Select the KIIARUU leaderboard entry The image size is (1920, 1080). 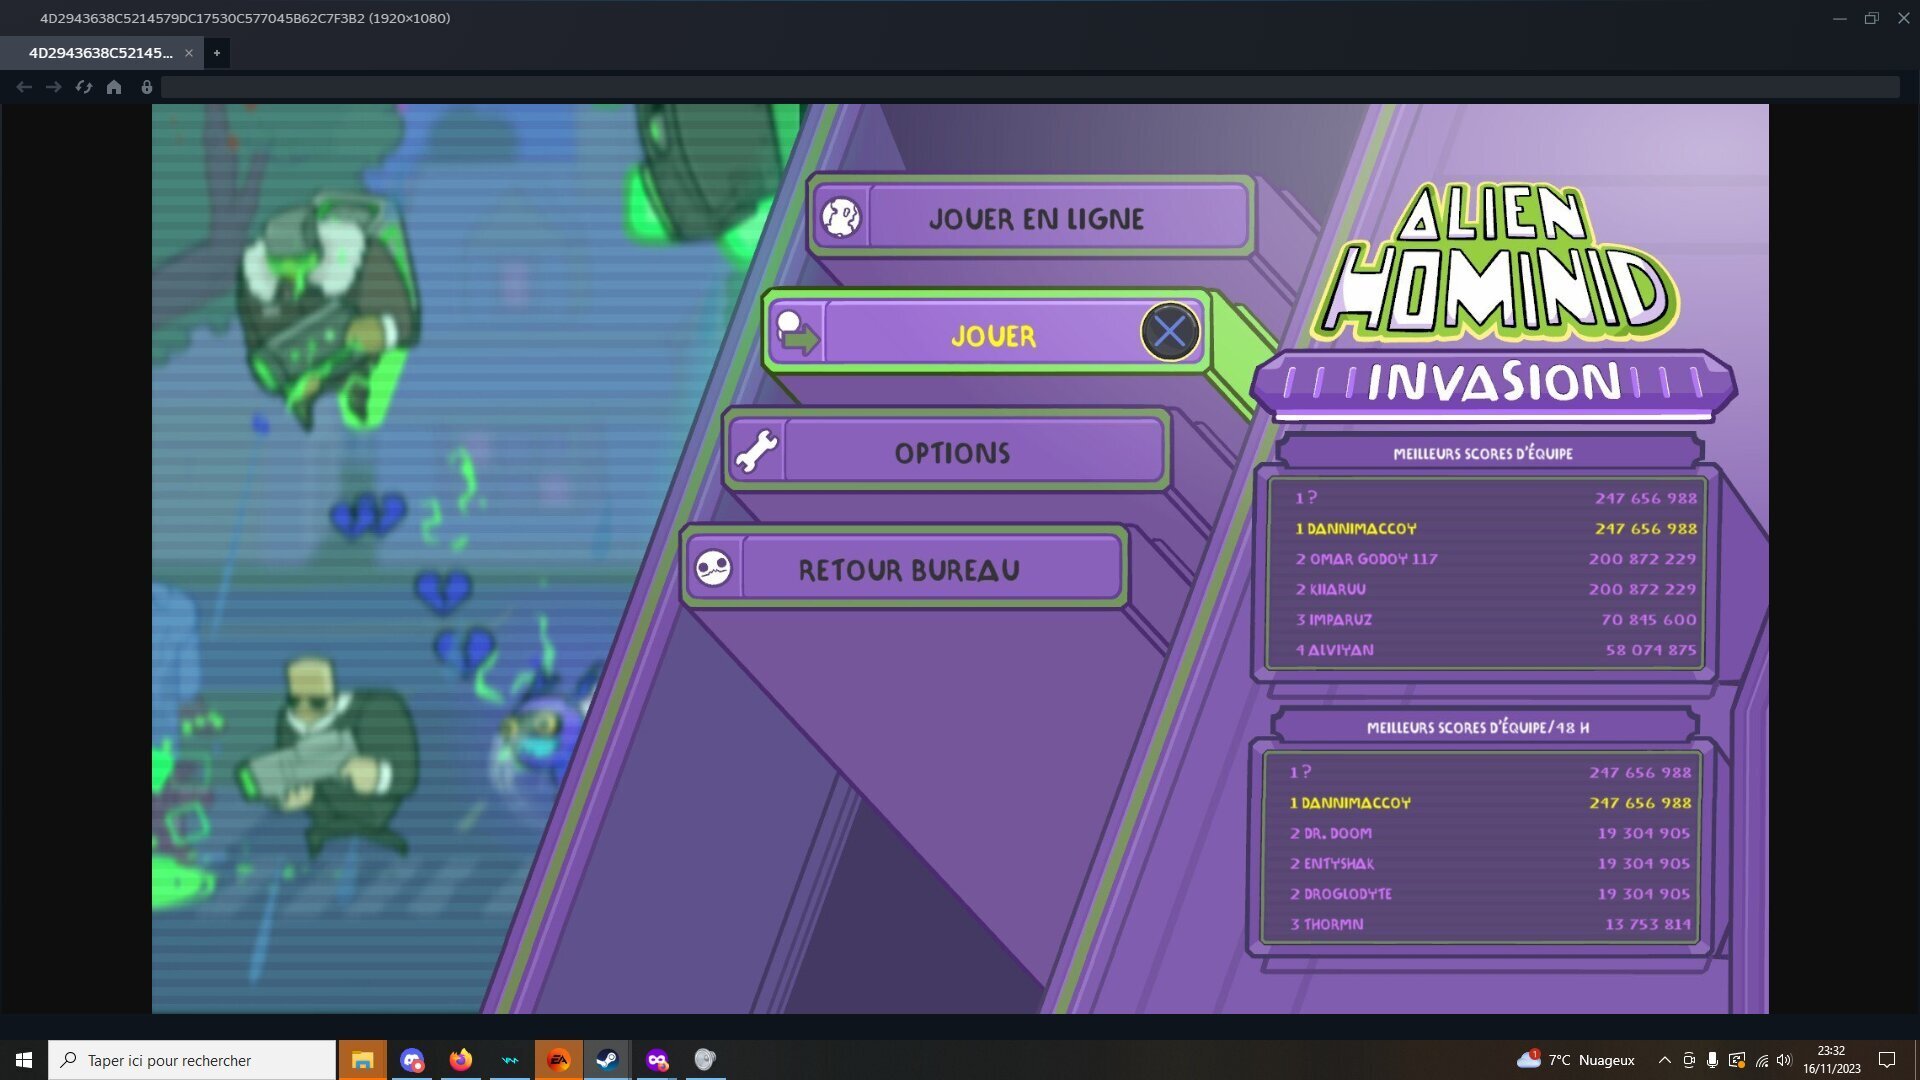tap(1496, 589)
